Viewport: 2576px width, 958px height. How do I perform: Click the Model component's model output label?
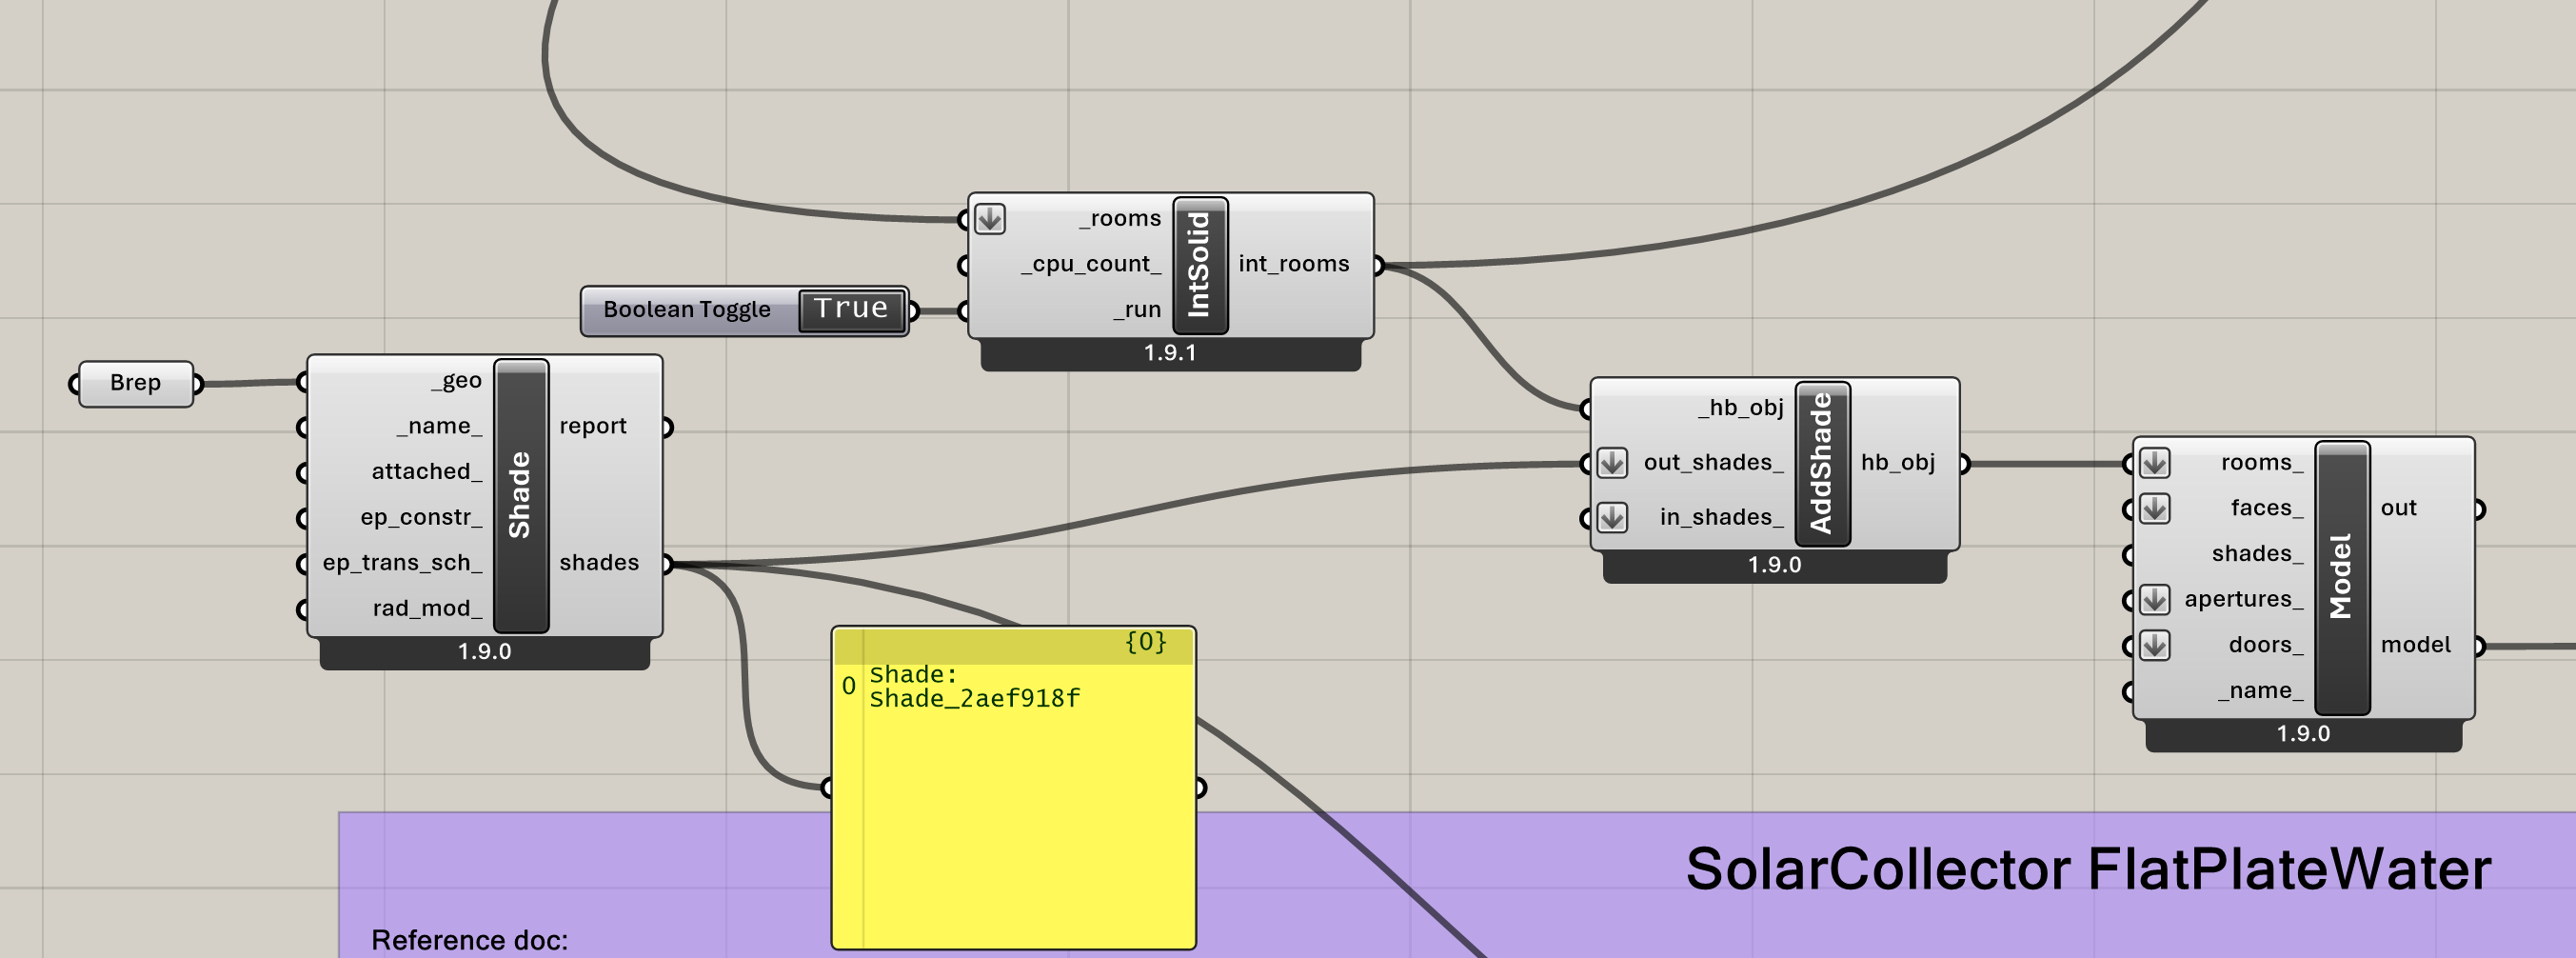2415,645
